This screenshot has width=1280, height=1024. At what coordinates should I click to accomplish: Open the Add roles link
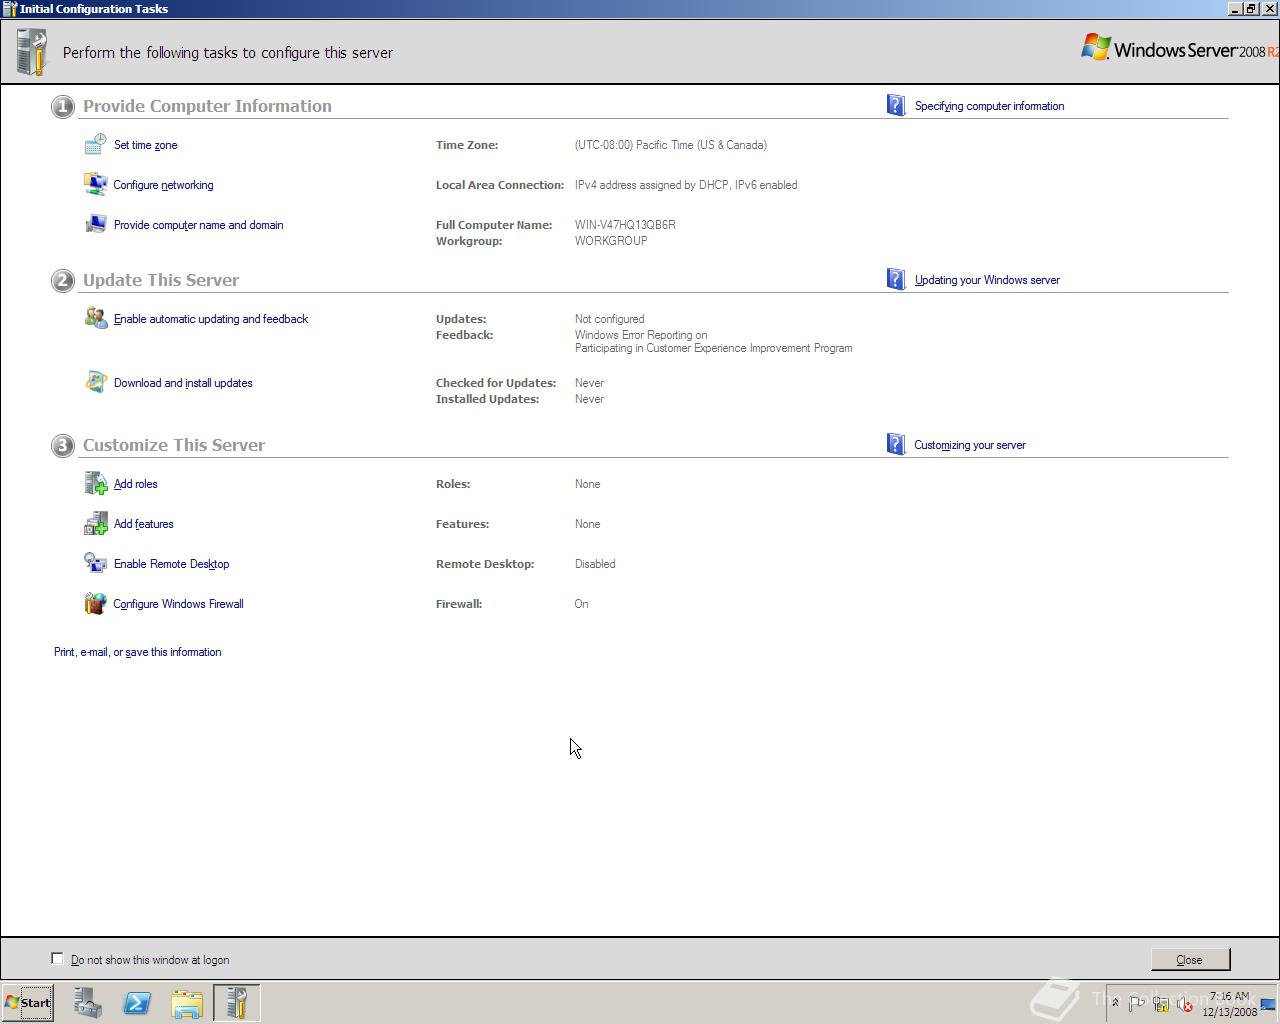[136, 484]
